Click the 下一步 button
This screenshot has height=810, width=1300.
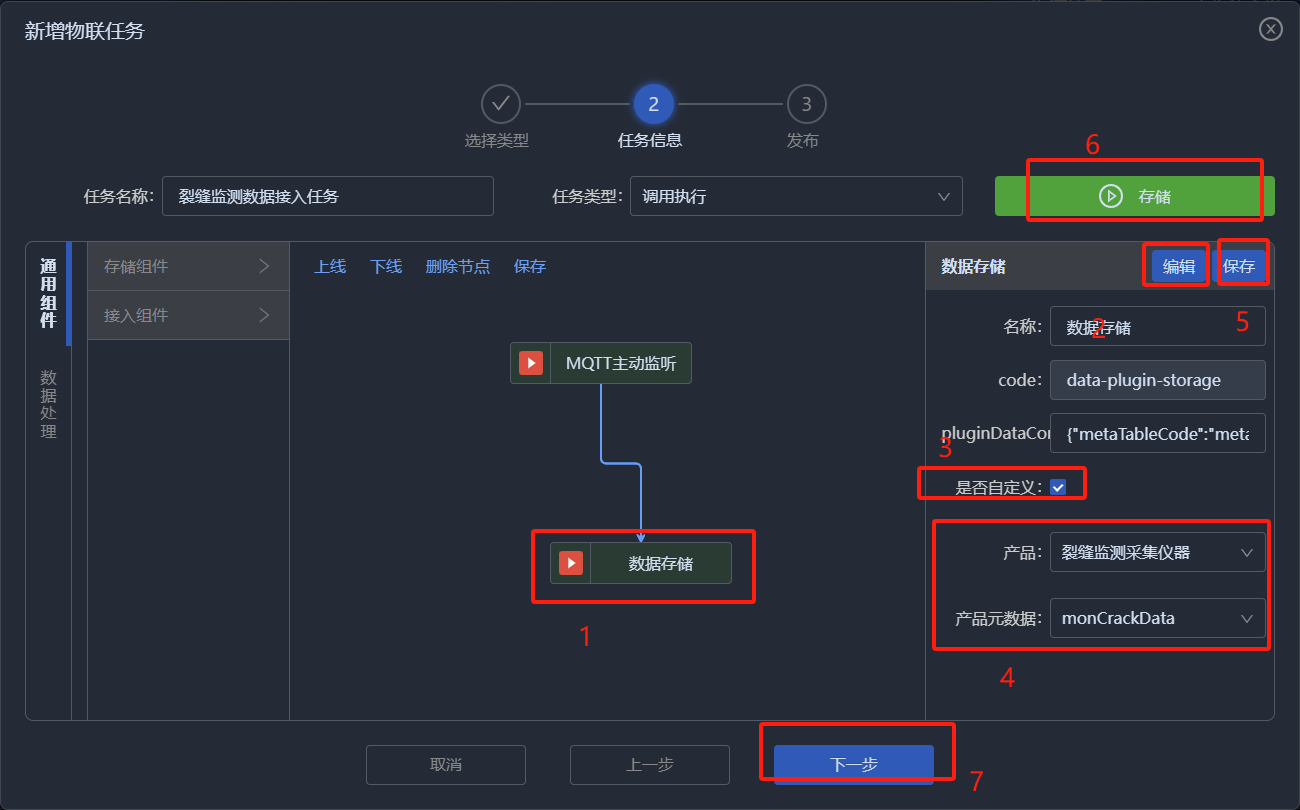point(854,764)
